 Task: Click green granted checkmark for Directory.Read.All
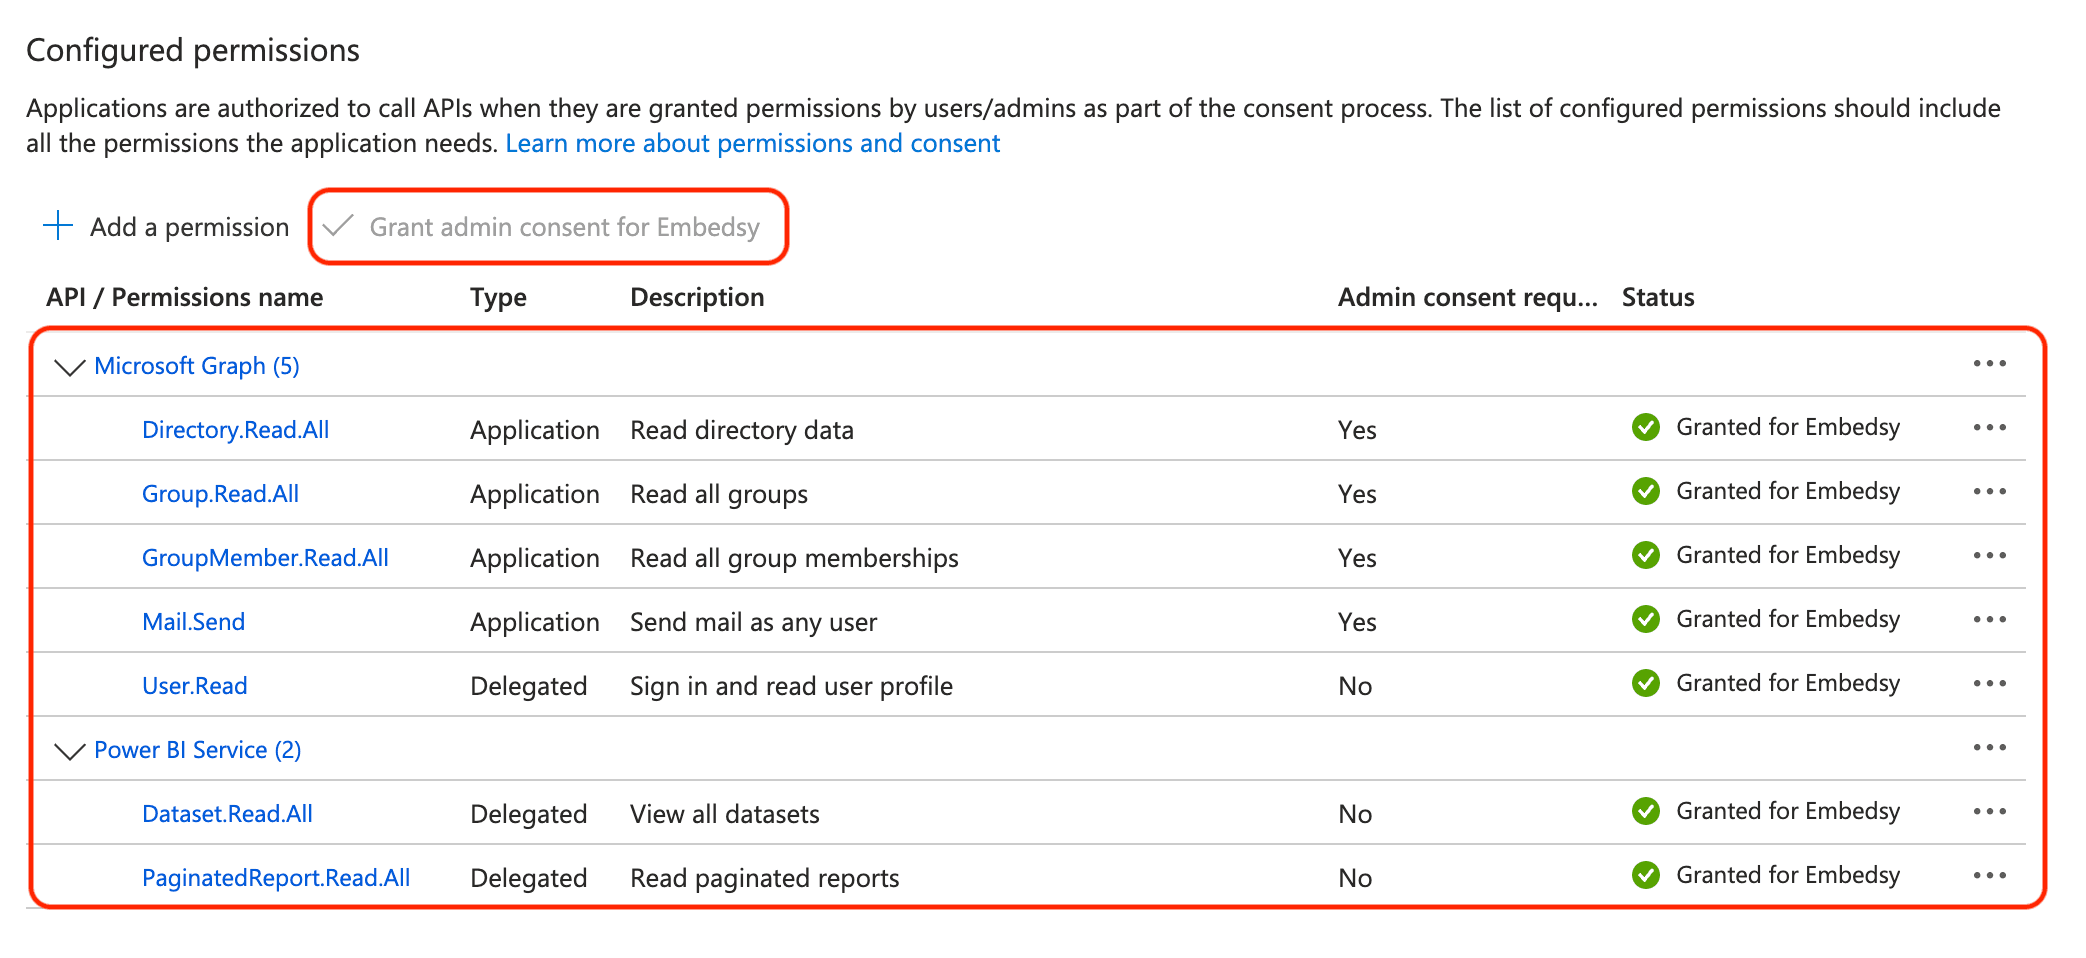pos(1645,427)
